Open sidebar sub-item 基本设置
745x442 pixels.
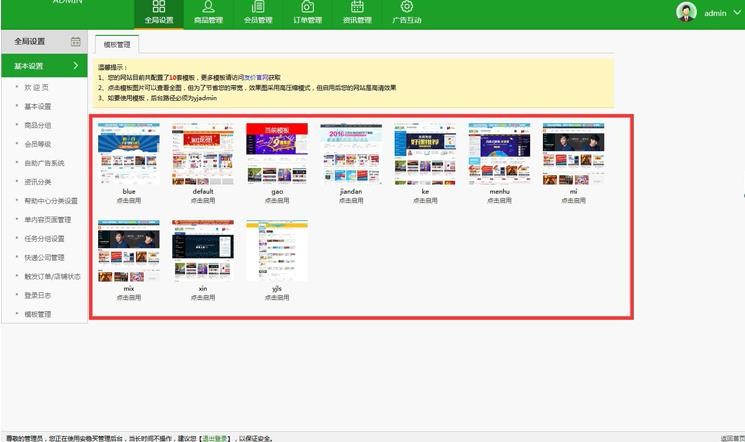point(38,106)
